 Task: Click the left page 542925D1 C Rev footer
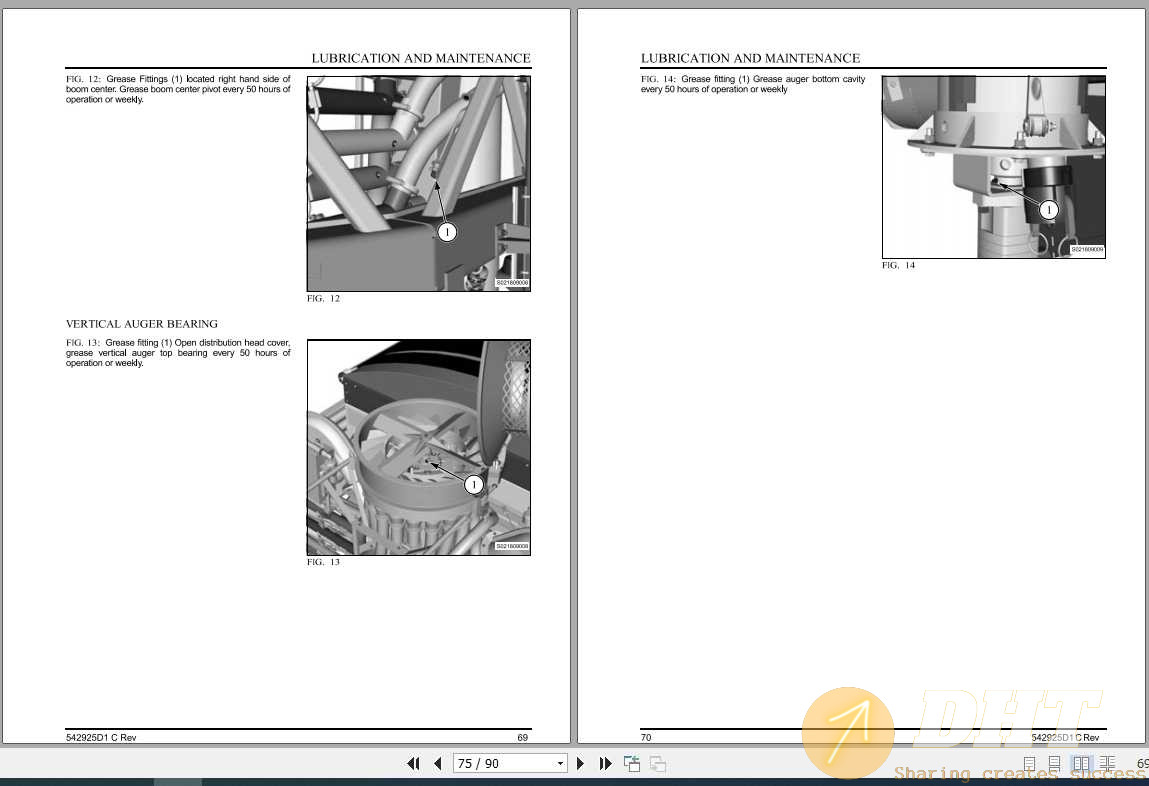click(101, 738)
